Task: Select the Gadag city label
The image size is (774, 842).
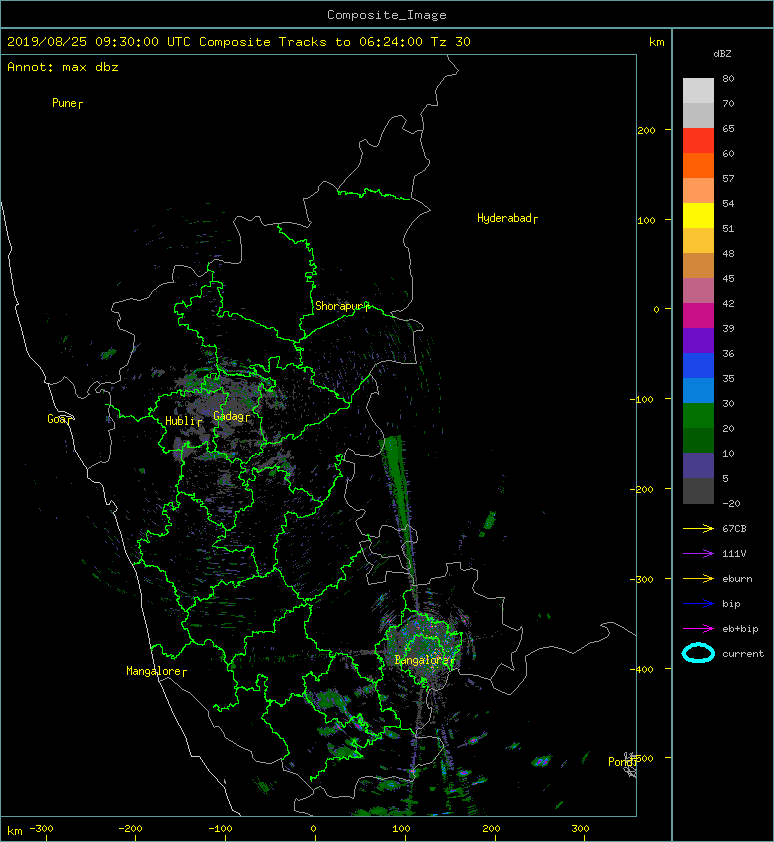Action: point(232,416)
